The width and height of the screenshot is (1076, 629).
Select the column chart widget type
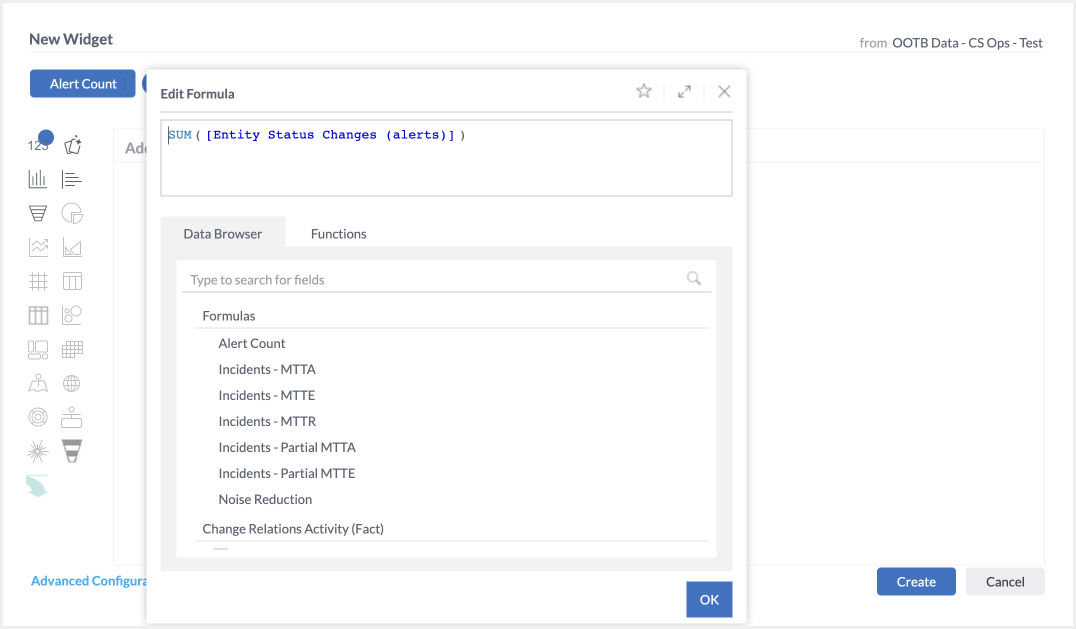pyautogui.click(x=38, y=179)
